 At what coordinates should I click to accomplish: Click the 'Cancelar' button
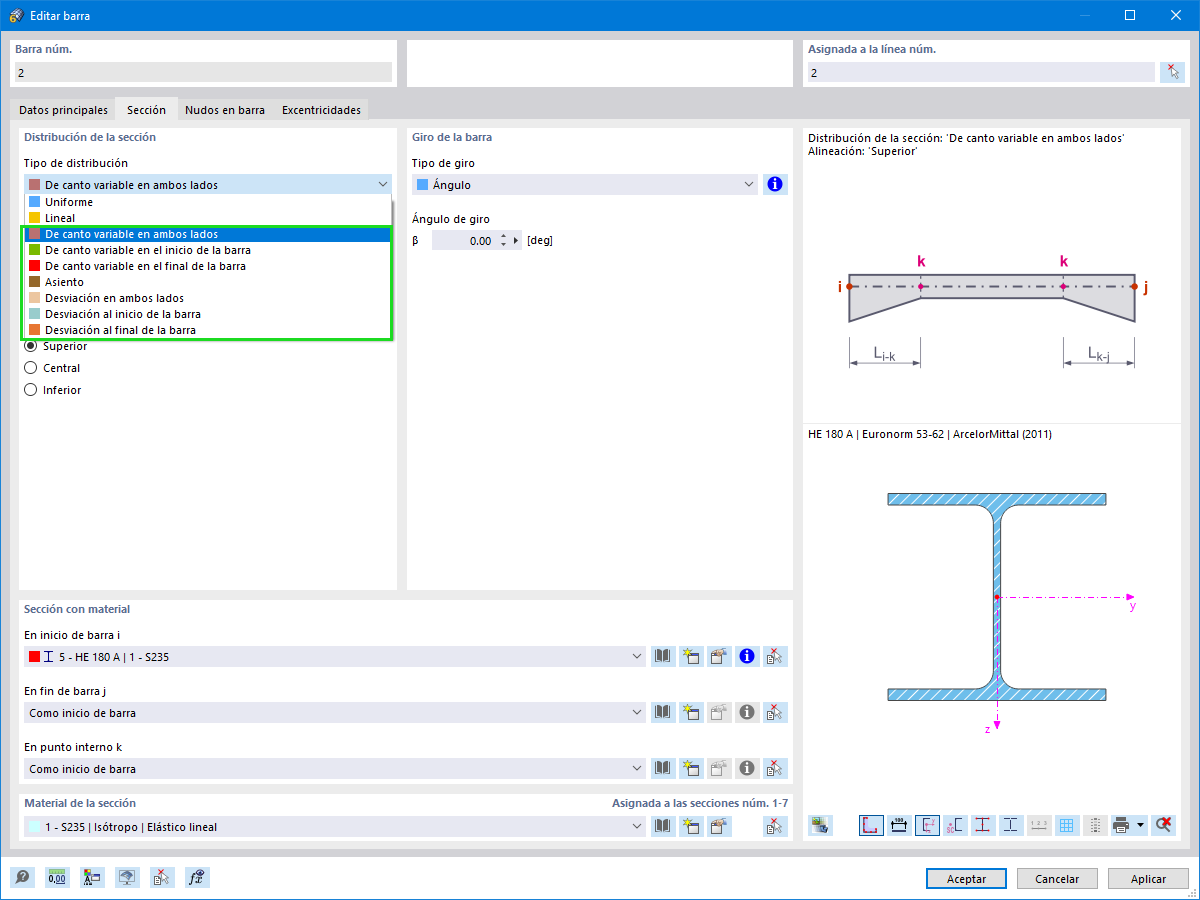(1057, 879)
